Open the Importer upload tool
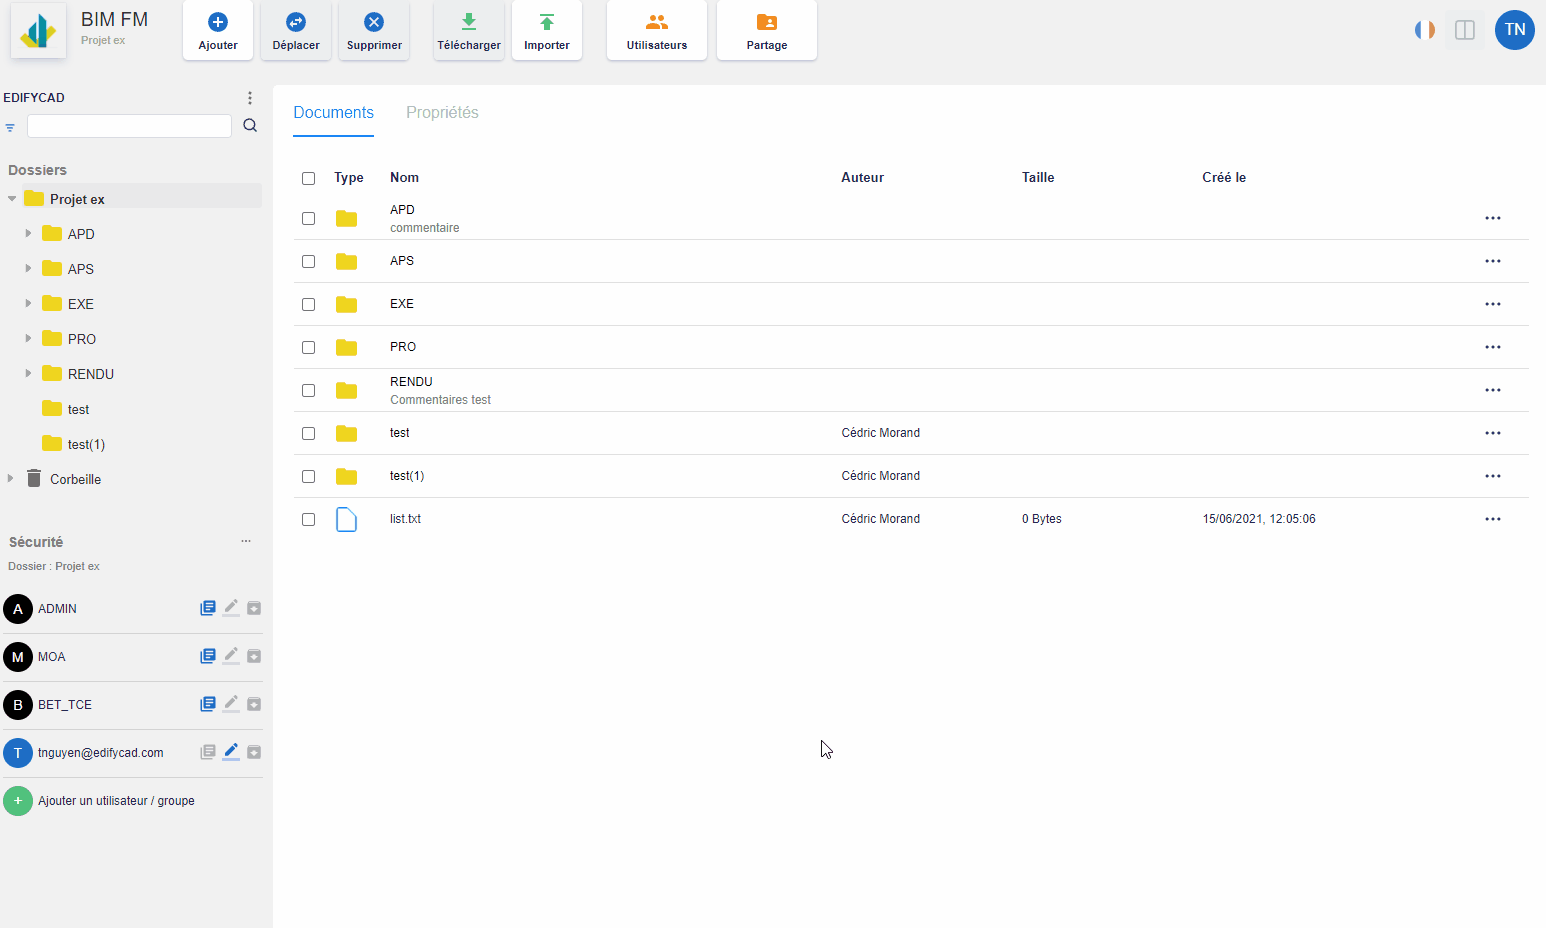 tap(547, 23)
